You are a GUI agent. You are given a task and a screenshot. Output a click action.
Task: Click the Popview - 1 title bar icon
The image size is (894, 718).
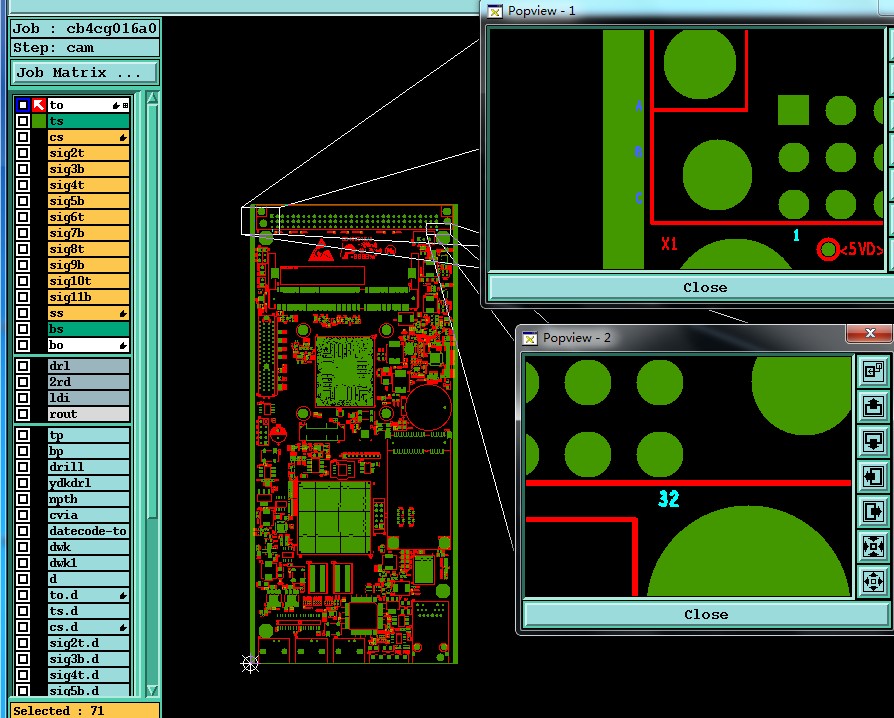[x=495, y=11]
